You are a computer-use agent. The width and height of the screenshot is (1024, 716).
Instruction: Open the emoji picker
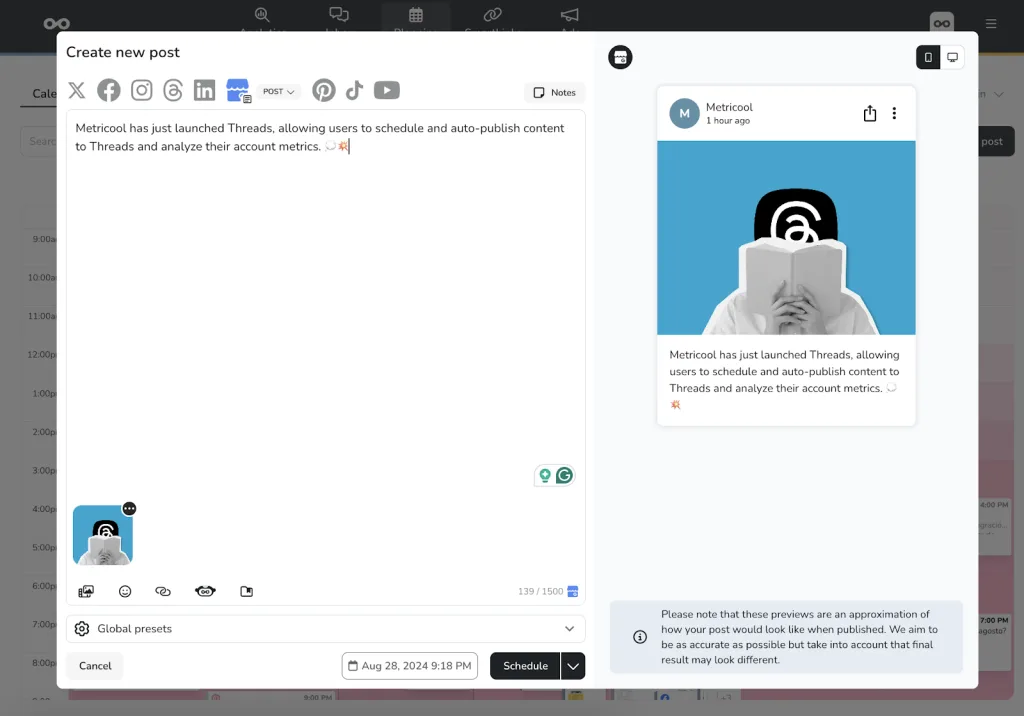[x=125, y=591]
